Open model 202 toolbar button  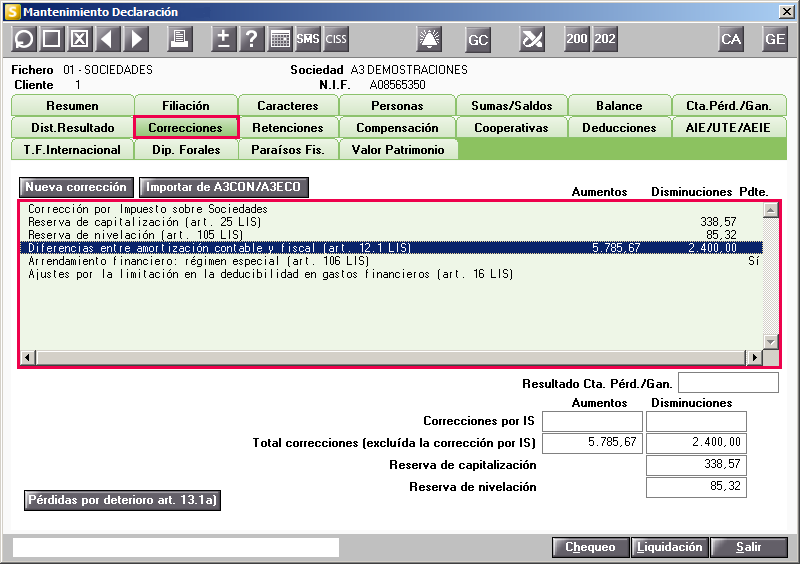[605, 39]
